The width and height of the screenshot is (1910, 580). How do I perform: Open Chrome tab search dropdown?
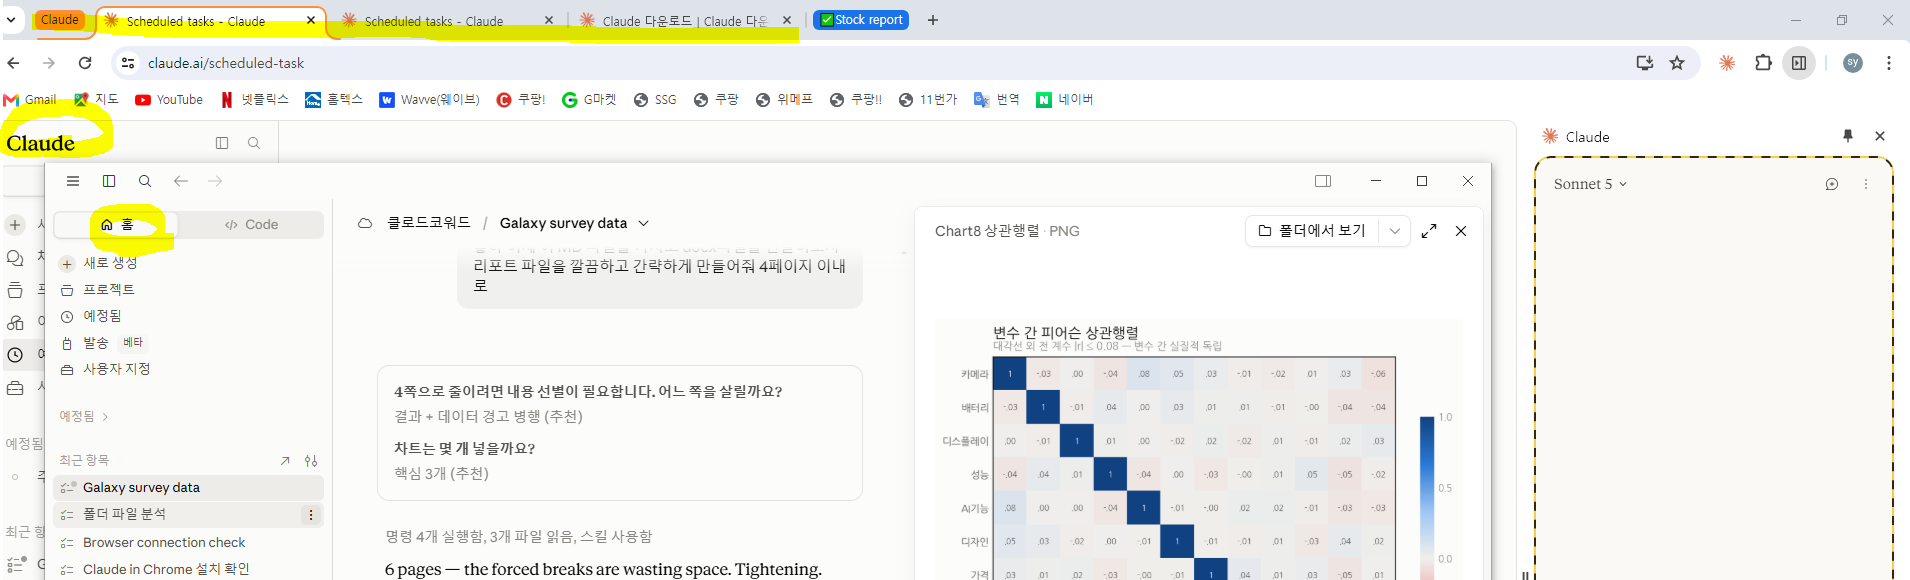[x=11, y=20]
